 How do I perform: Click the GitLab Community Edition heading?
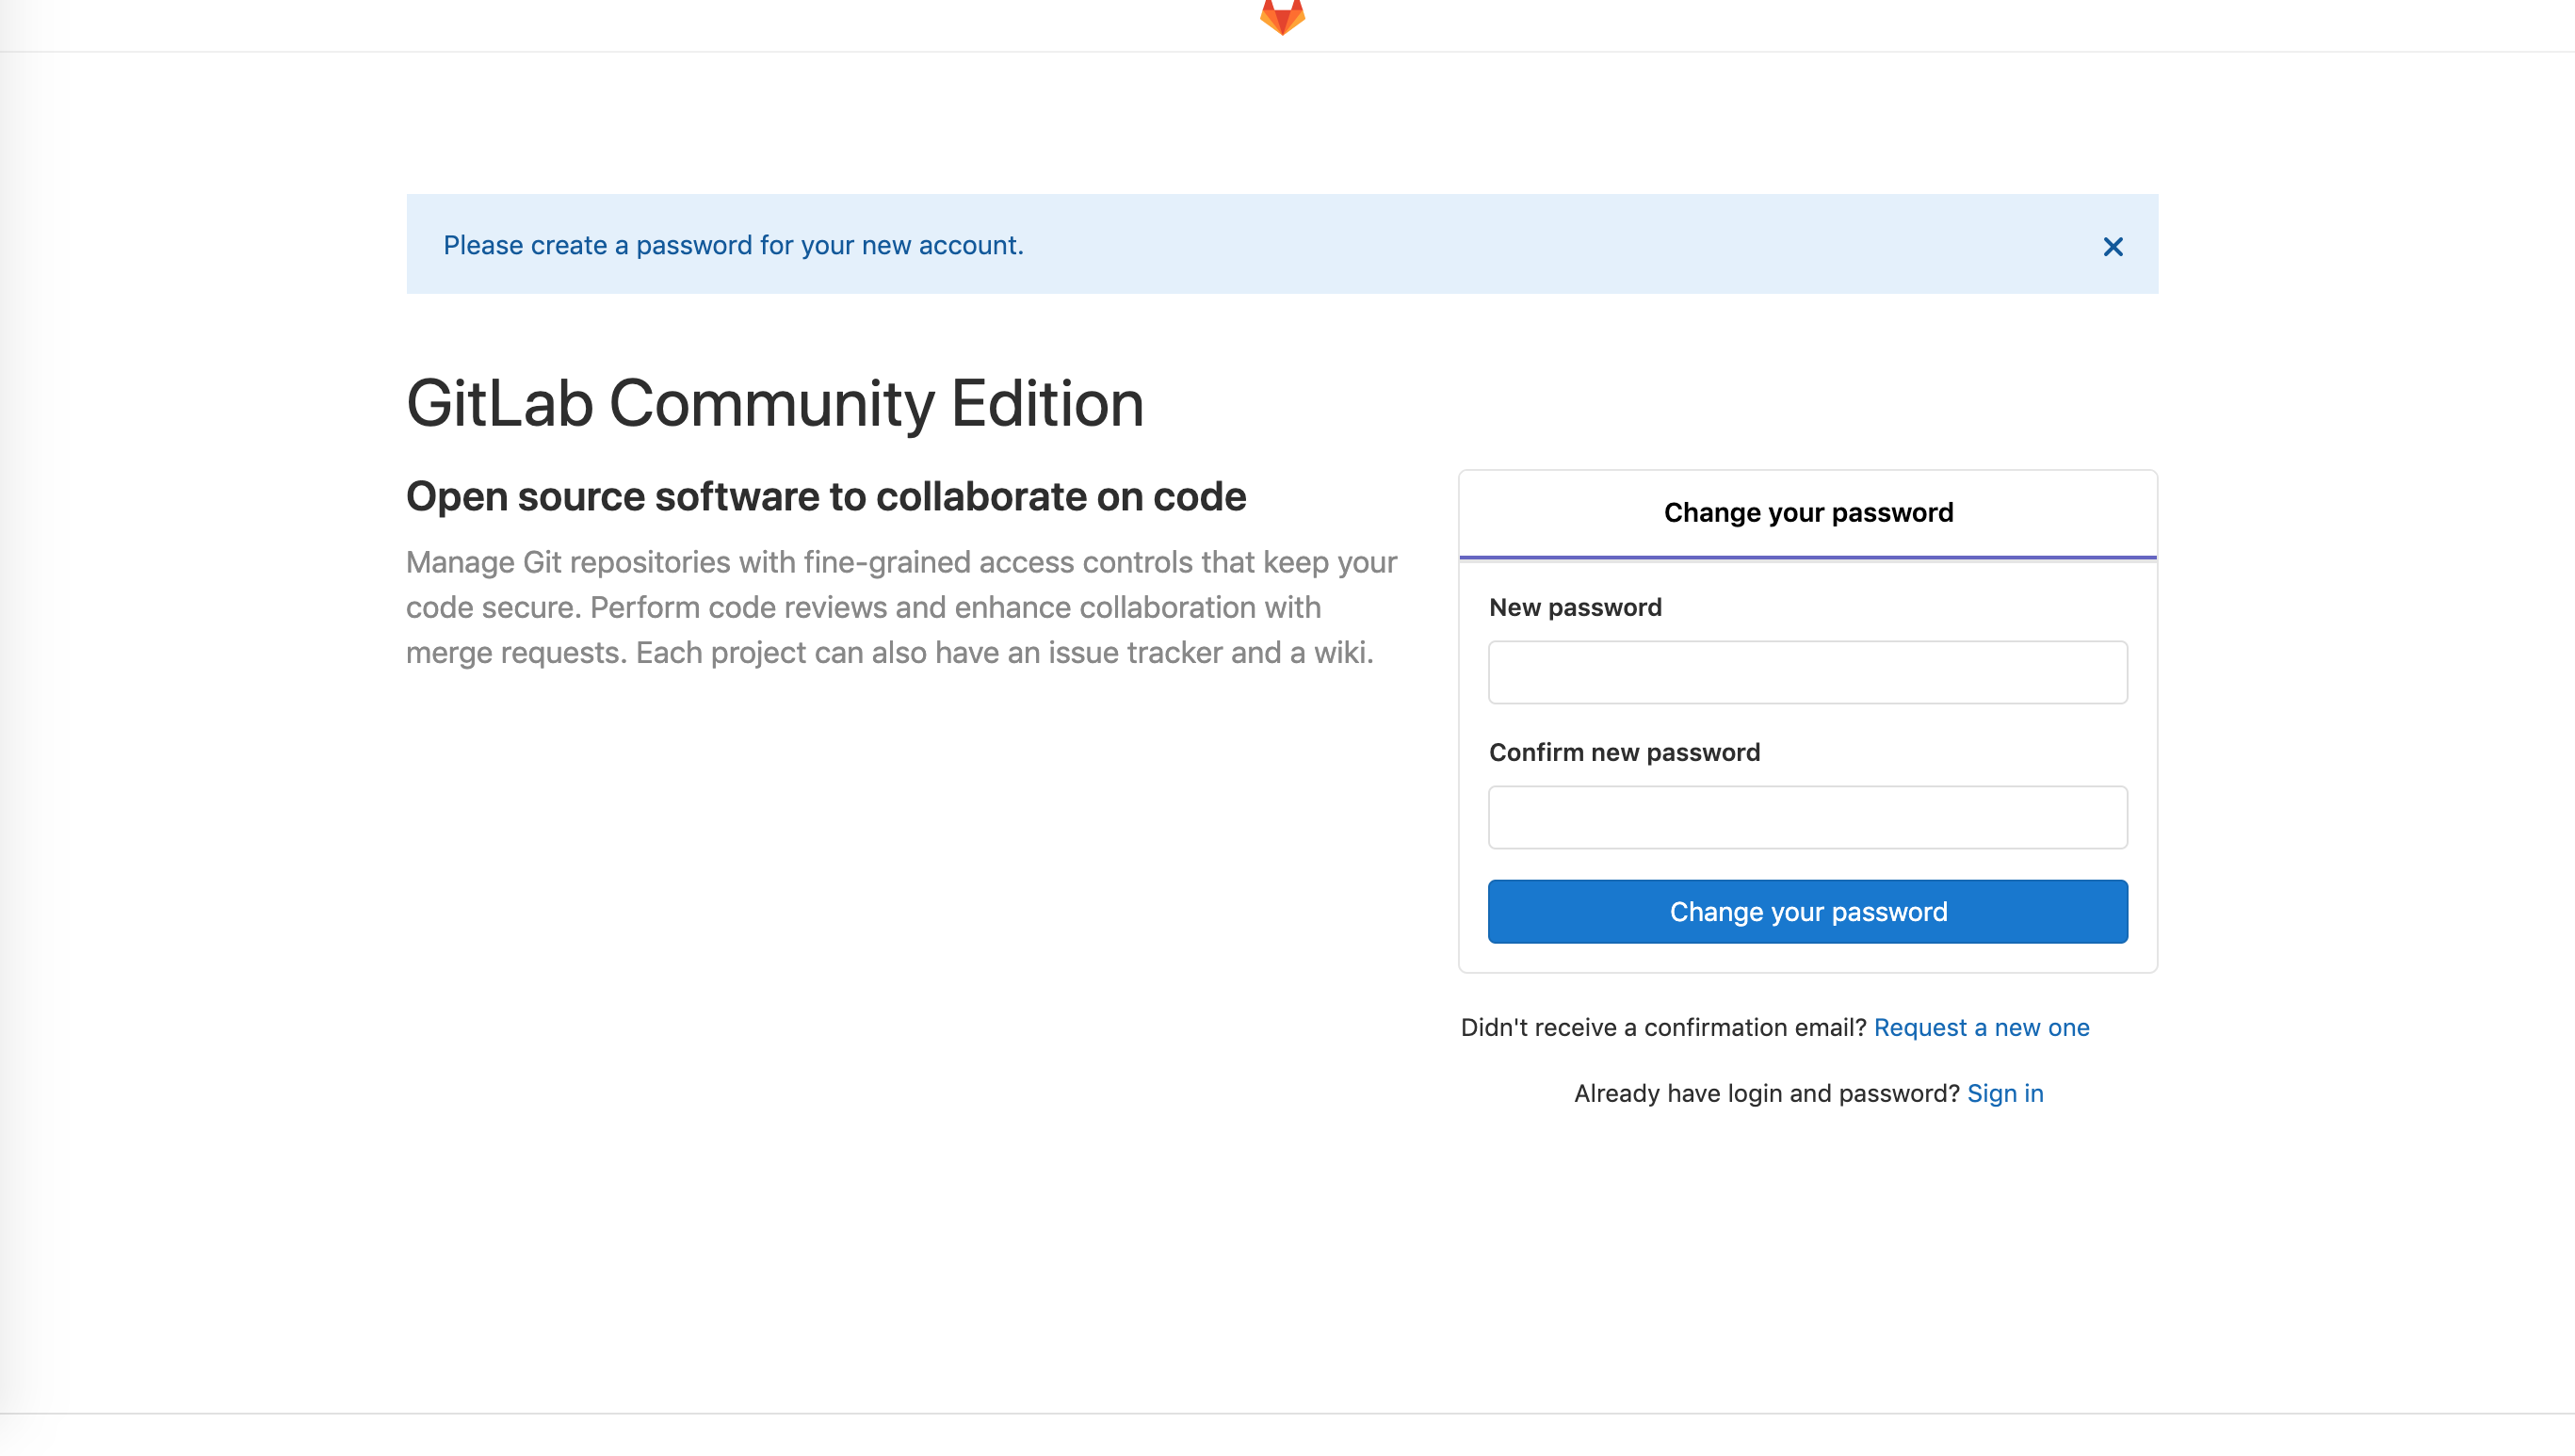pos(775,403)
